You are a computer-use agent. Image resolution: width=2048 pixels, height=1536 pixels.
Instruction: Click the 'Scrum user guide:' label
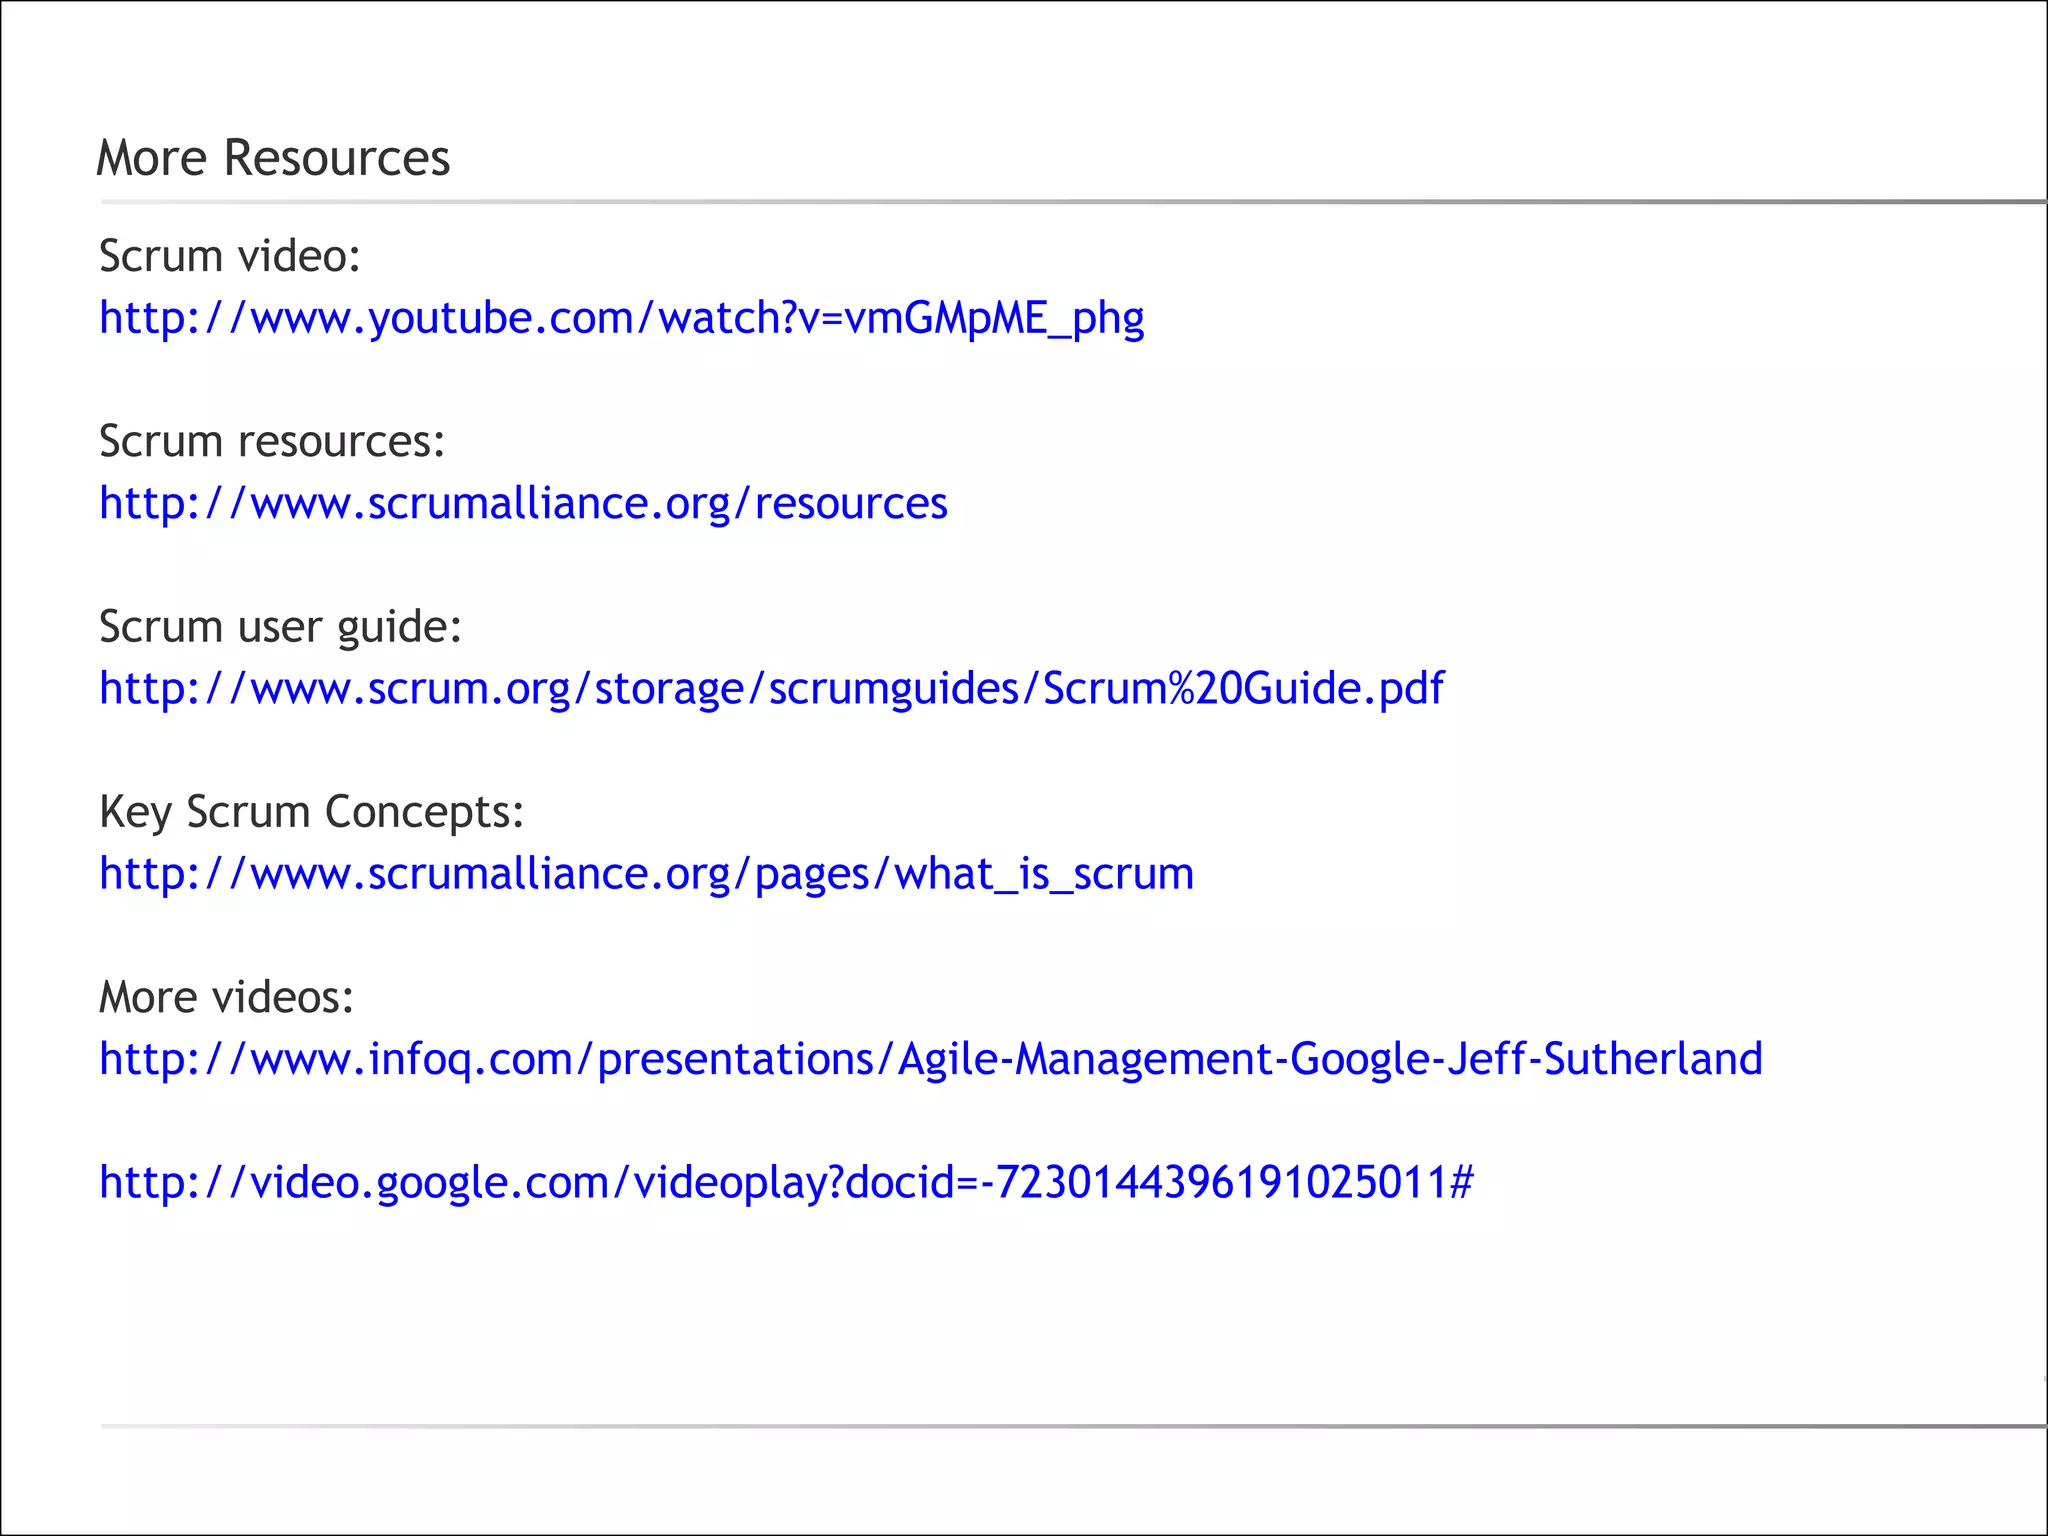(280, 627)
